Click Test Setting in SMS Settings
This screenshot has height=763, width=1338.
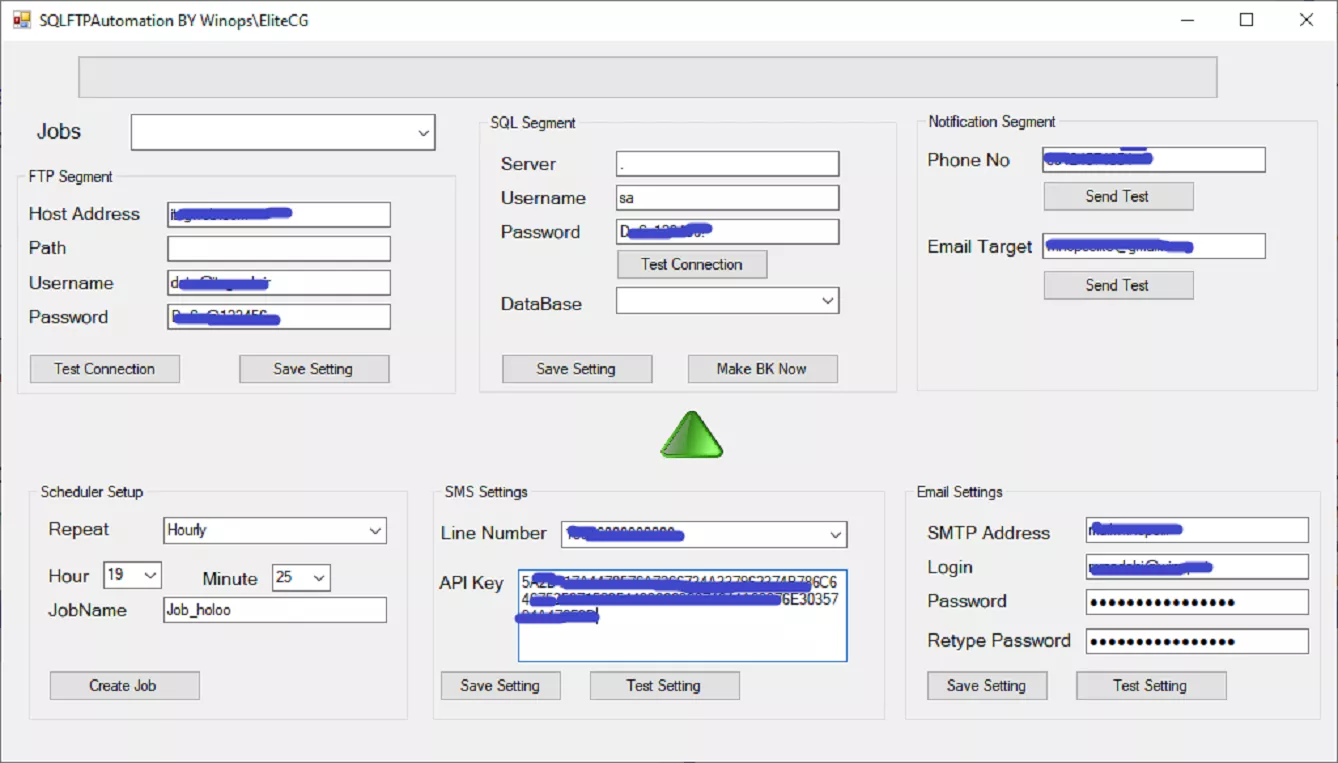[664, 686]
